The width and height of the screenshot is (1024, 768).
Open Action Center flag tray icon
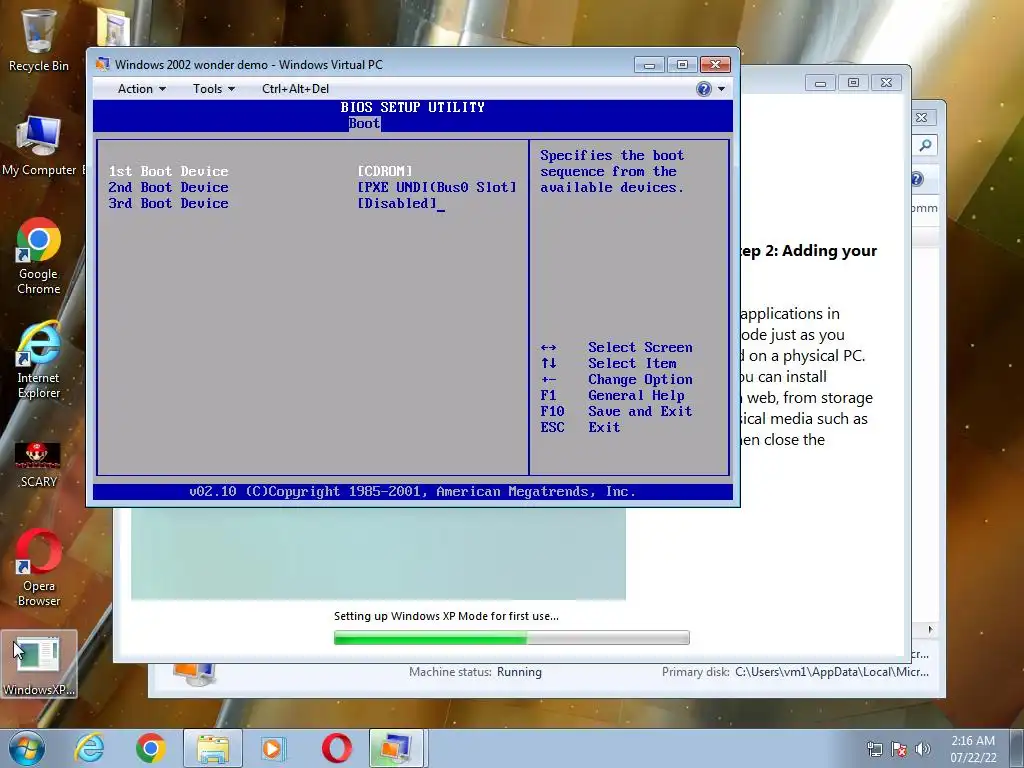point(899,749)
